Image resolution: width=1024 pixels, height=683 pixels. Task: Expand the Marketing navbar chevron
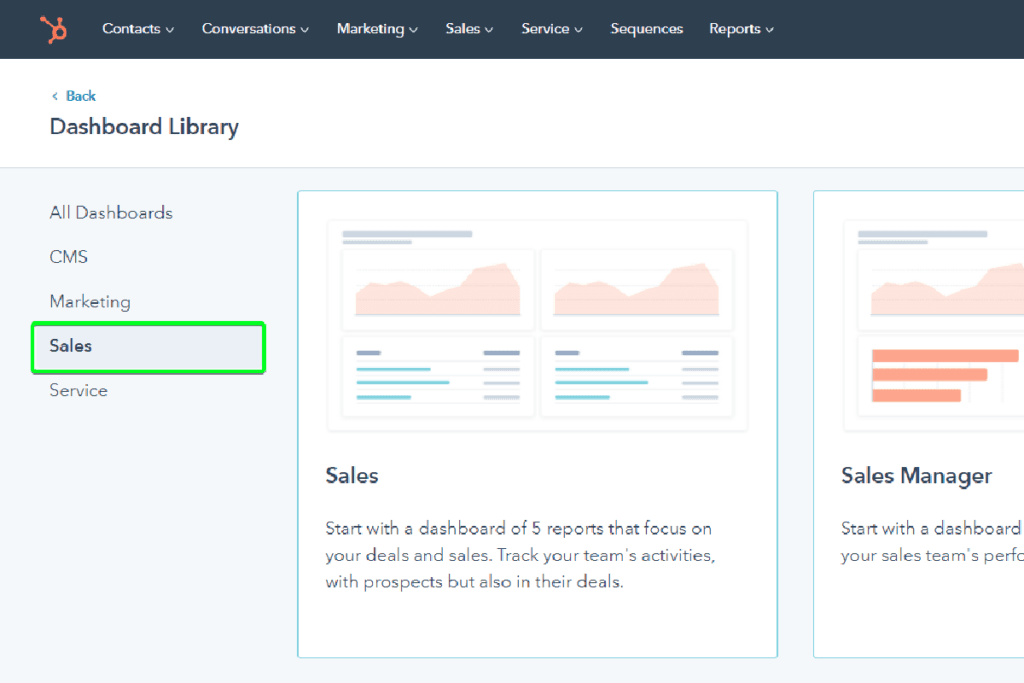pyautogui.click(x=413, y=30)
